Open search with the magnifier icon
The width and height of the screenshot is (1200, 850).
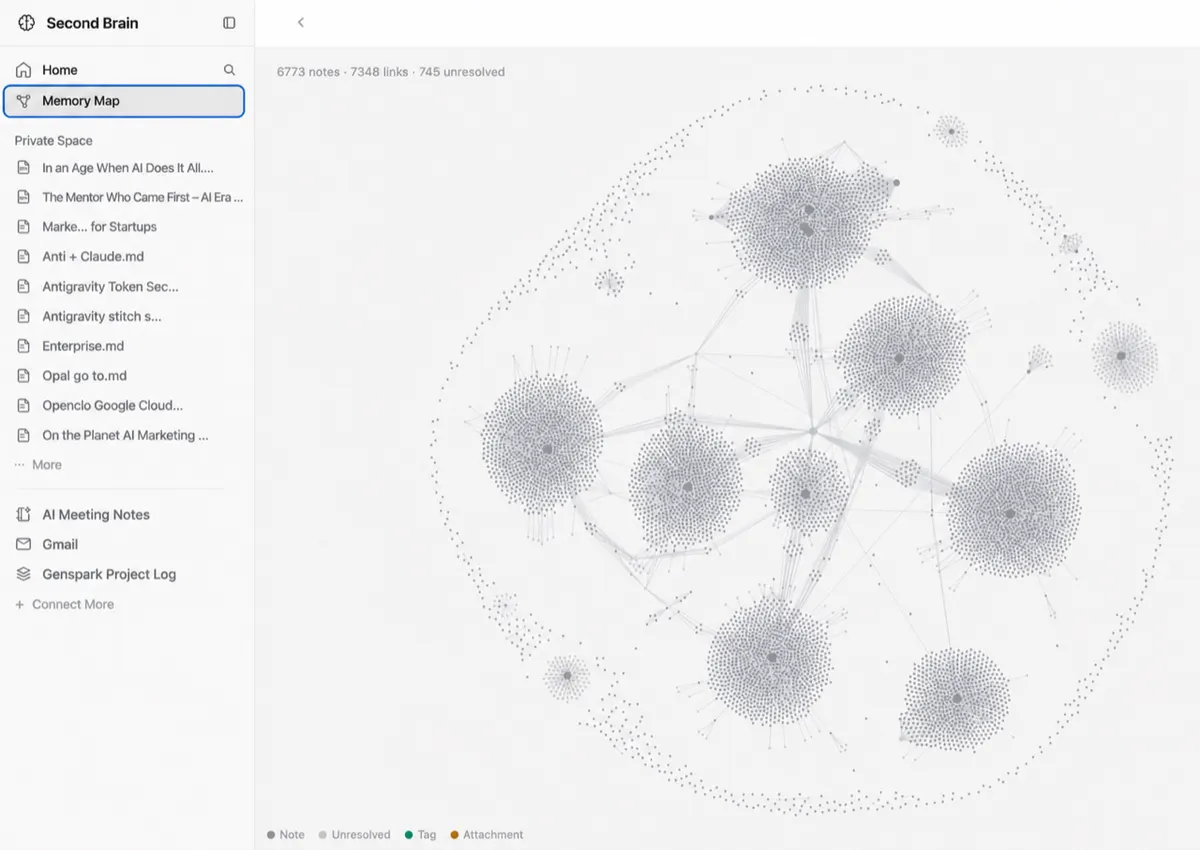(229, 70)
